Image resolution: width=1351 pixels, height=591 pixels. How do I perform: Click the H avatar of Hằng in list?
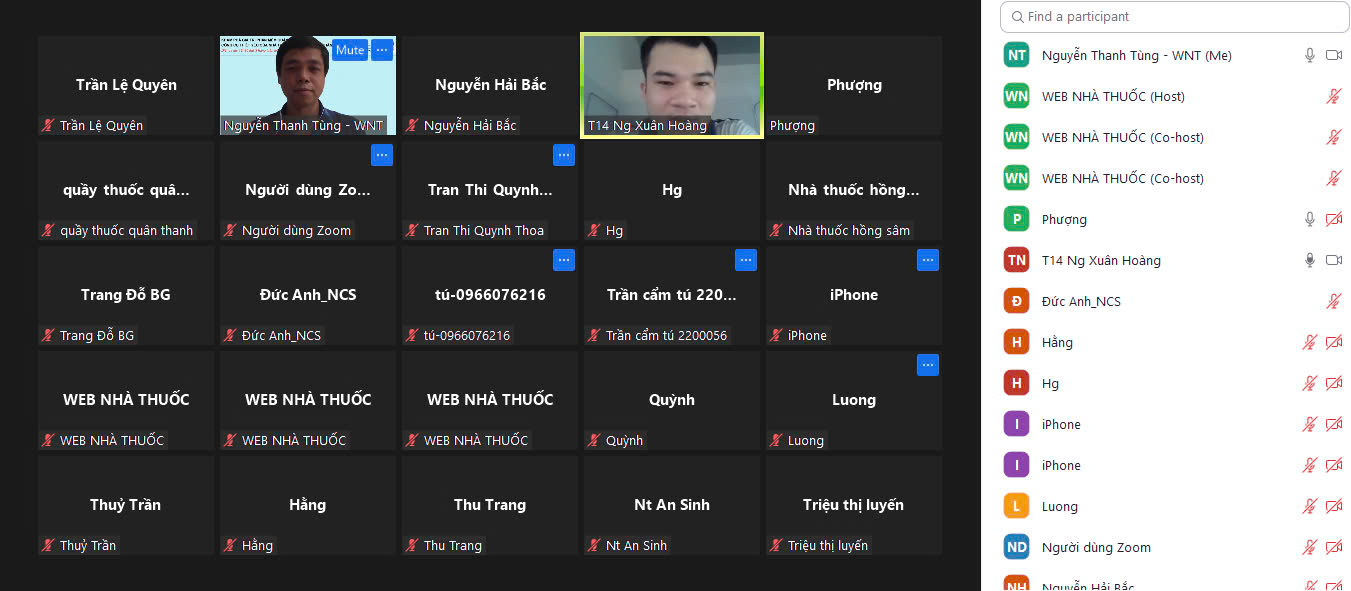[1016, 343]
